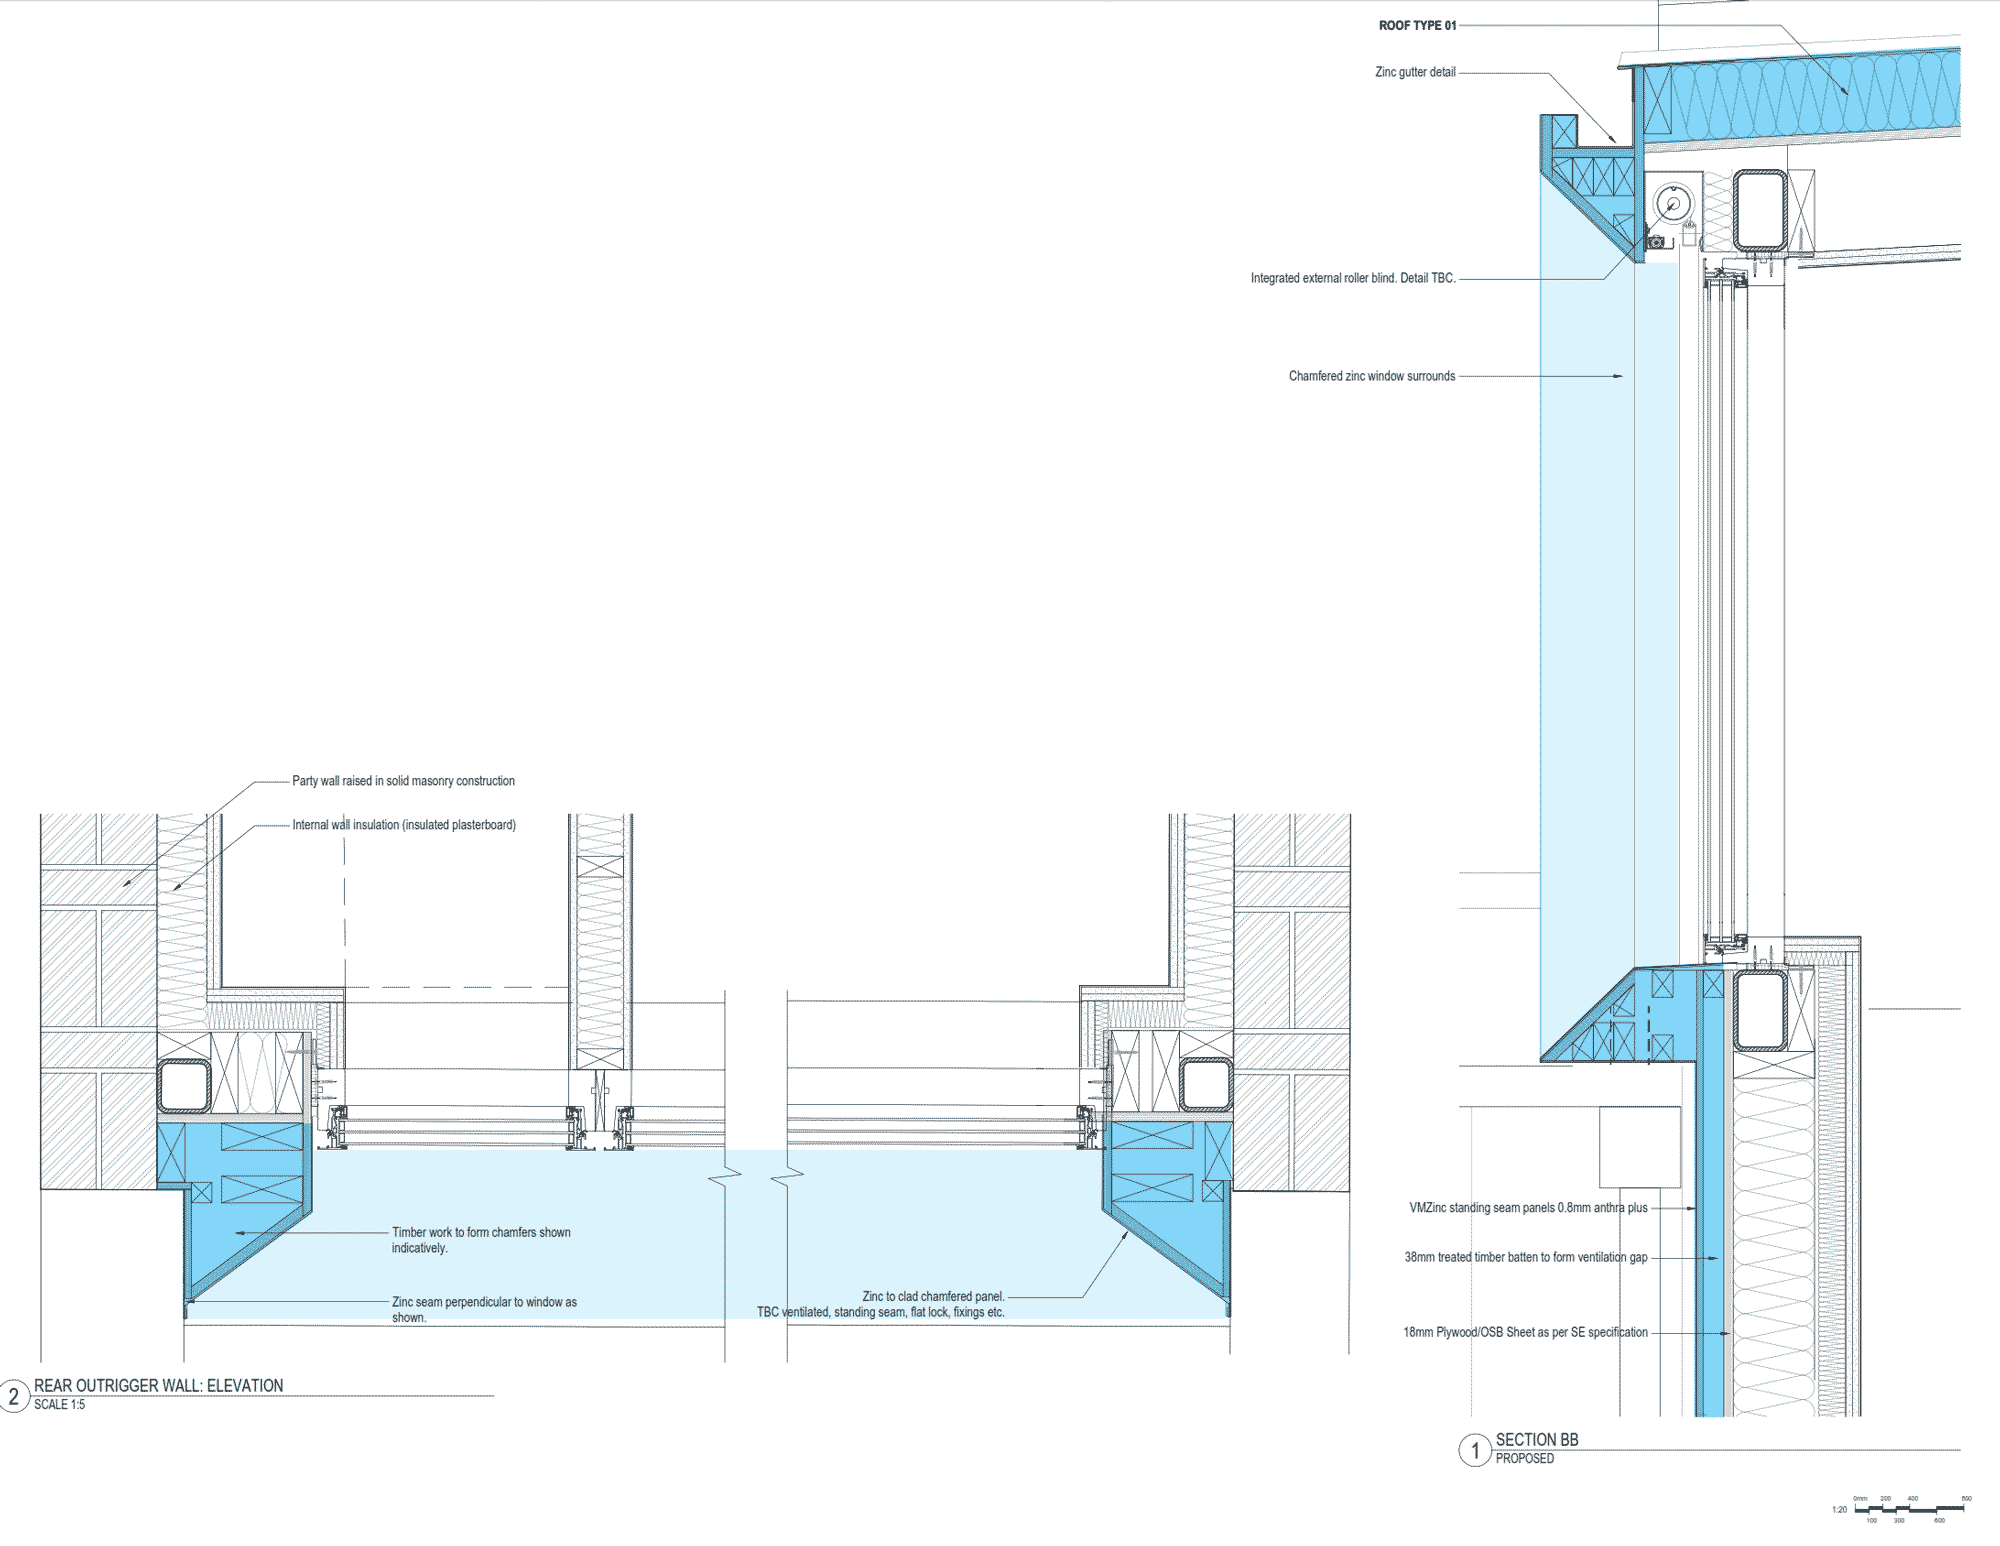Click the left steel hollow section in elevation

coord(184,1086)
